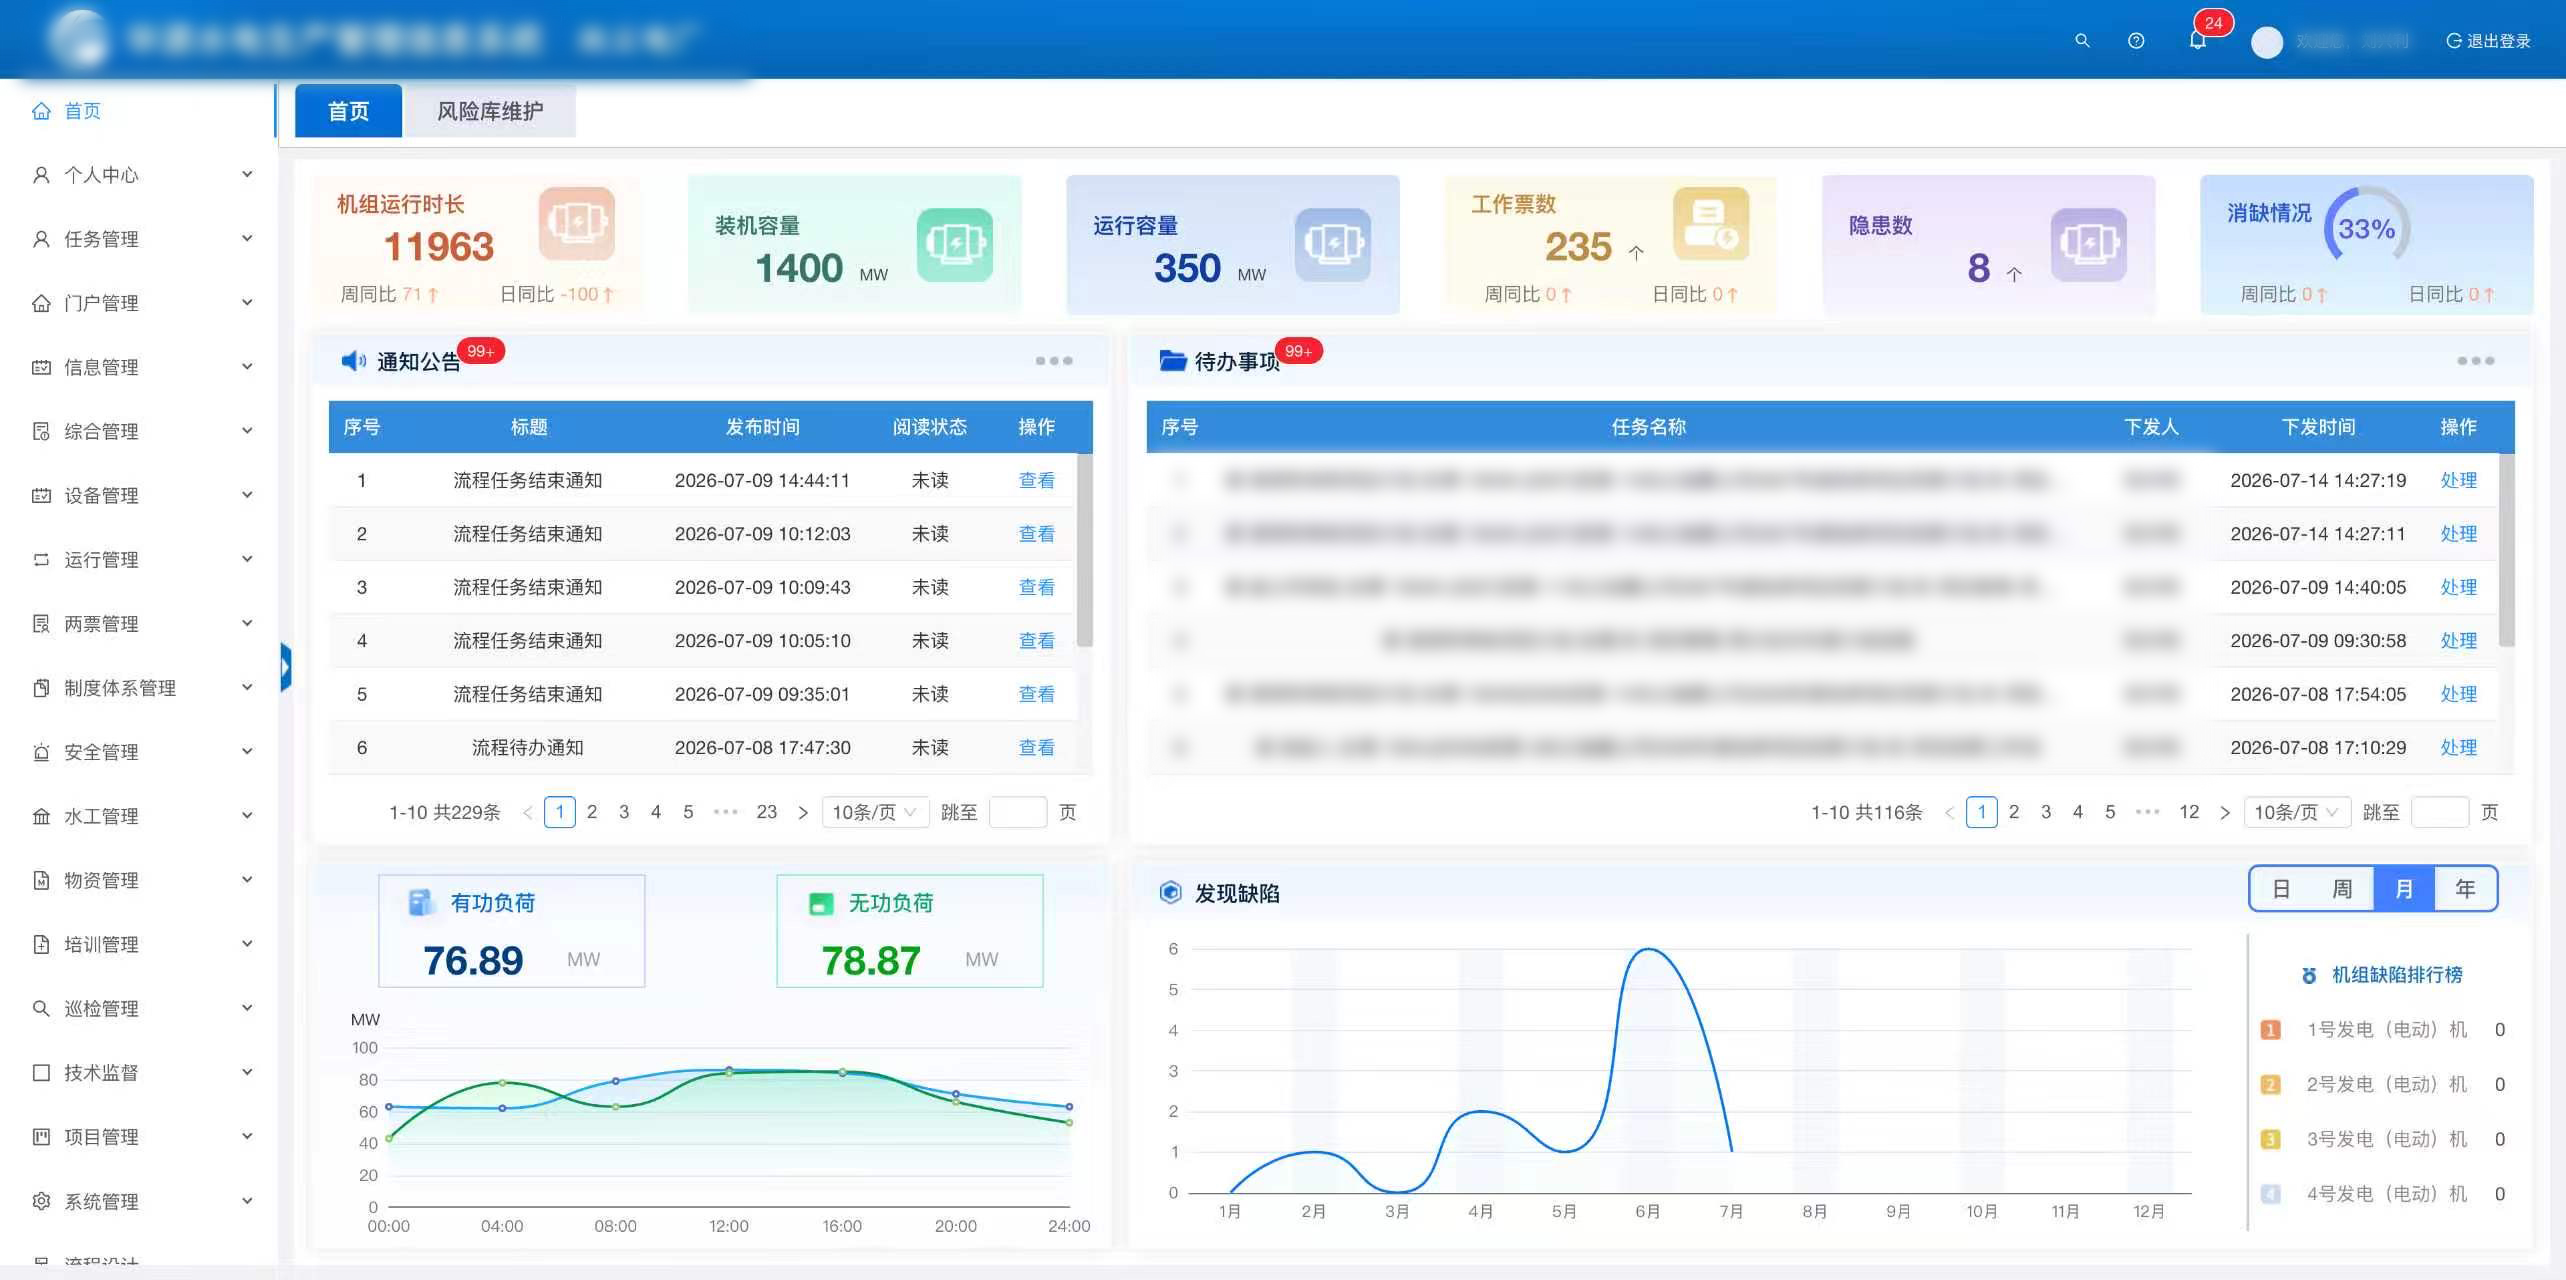Click next-page arrow in 通知公告 pagination
This screenshot has height=1280, width=2566.
pyautogui.click(x=802, y=813)
